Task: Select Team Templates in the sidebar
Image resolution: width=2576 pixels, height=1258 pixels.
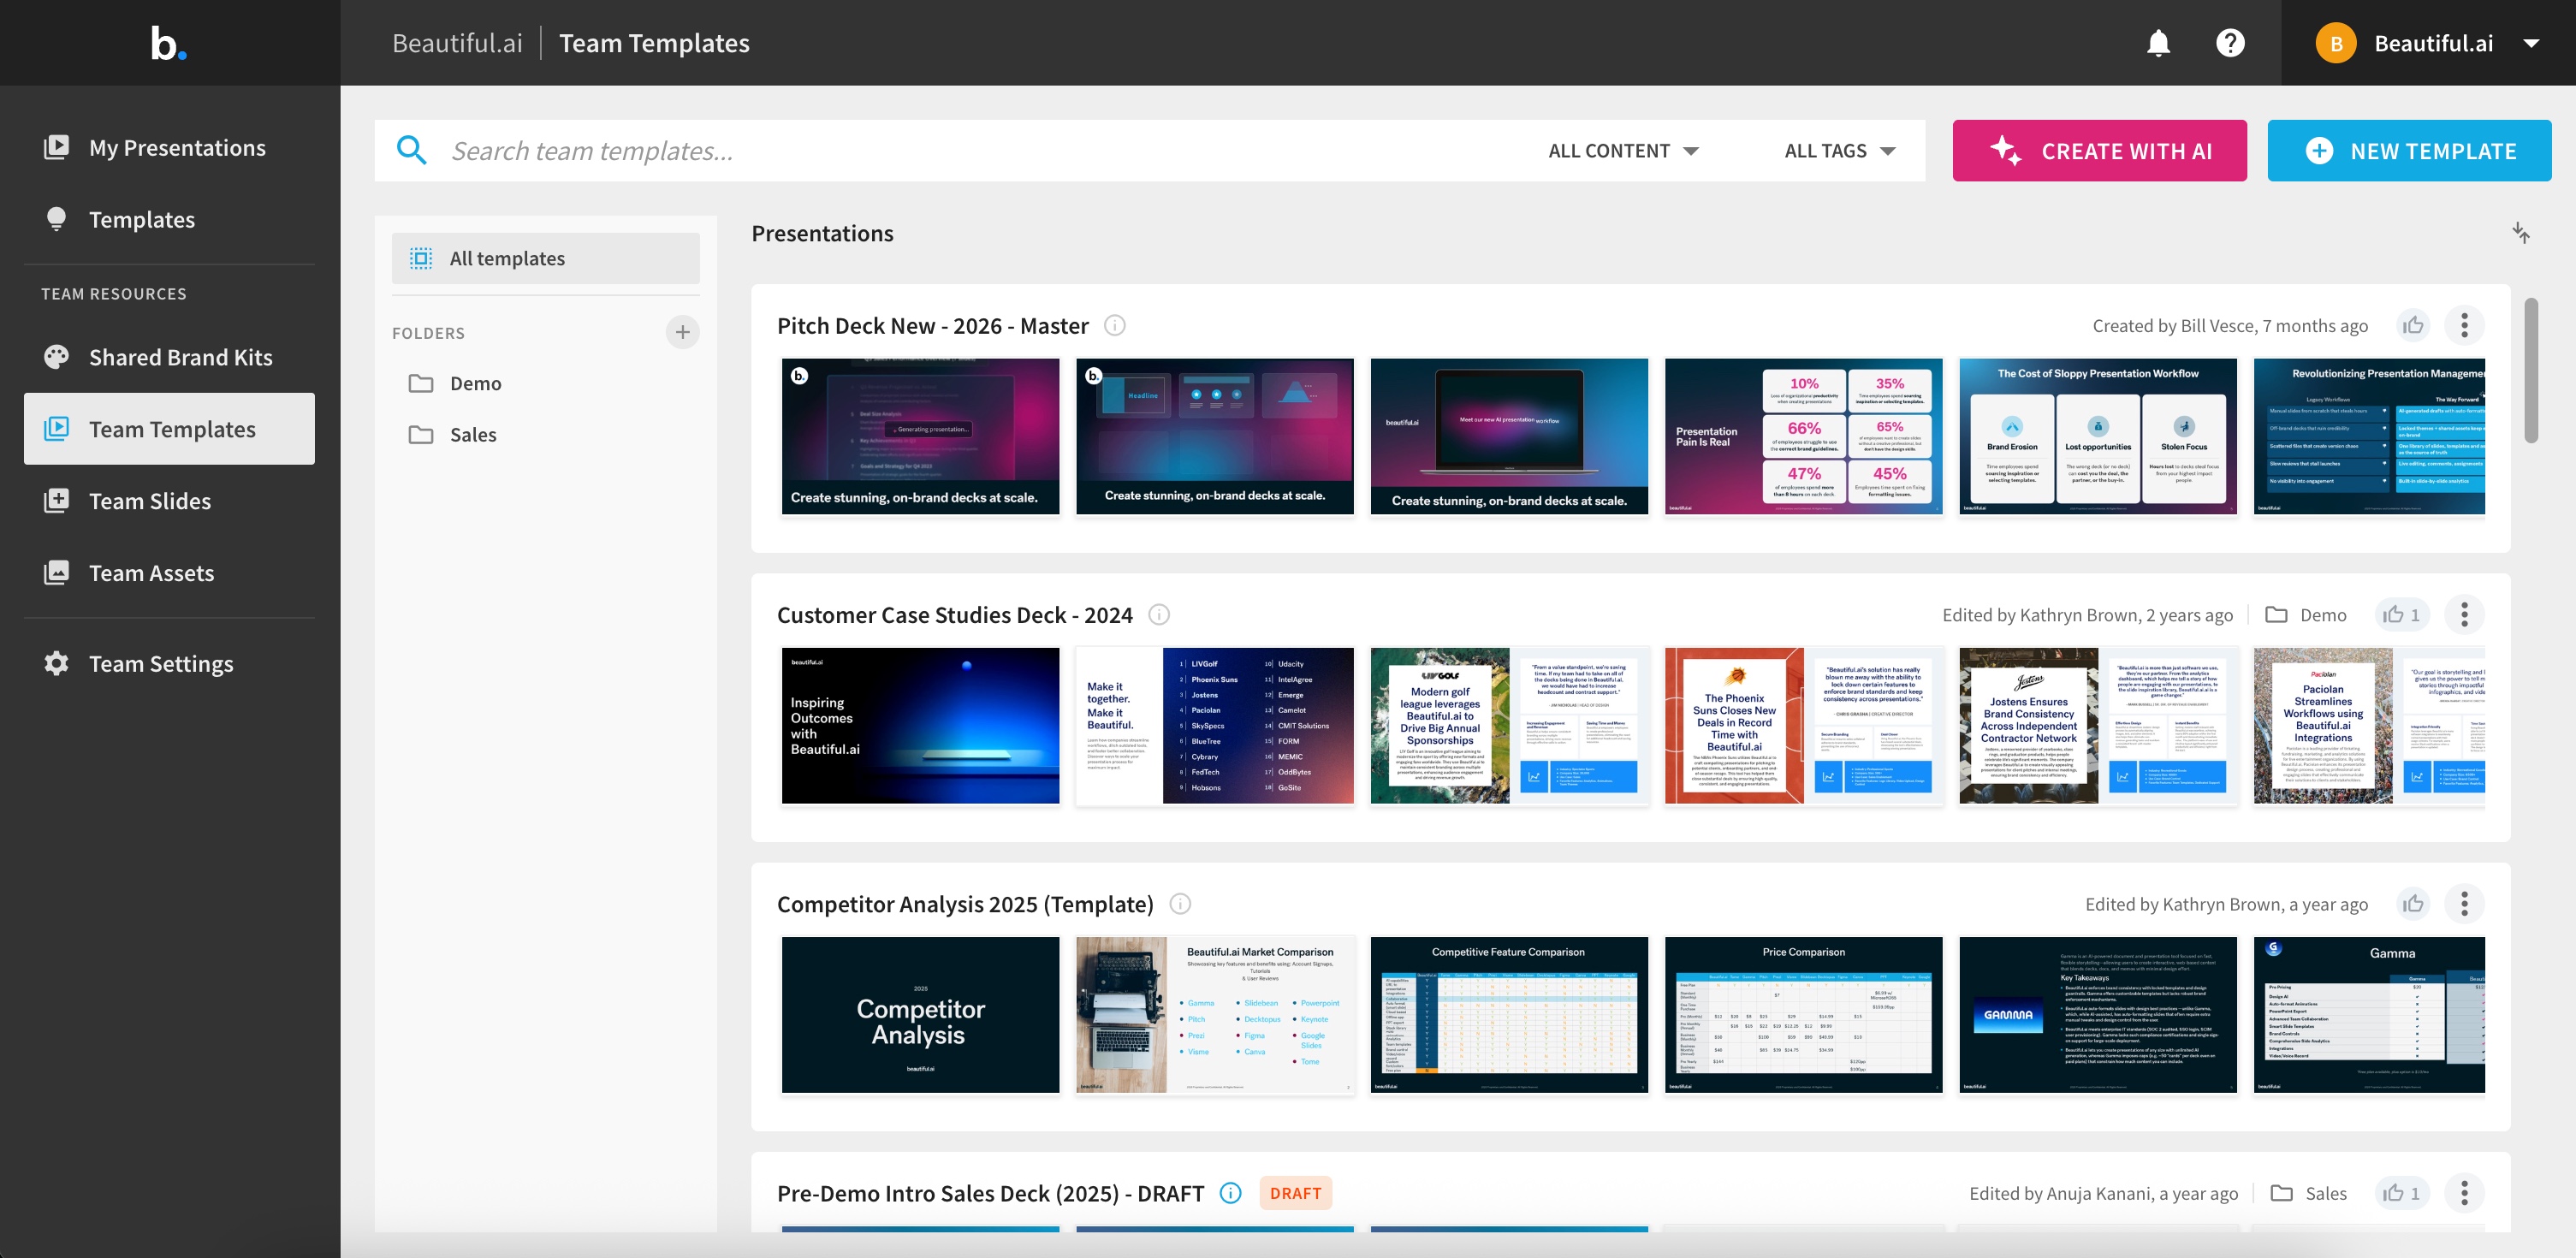Action: [x=169, y=429]
